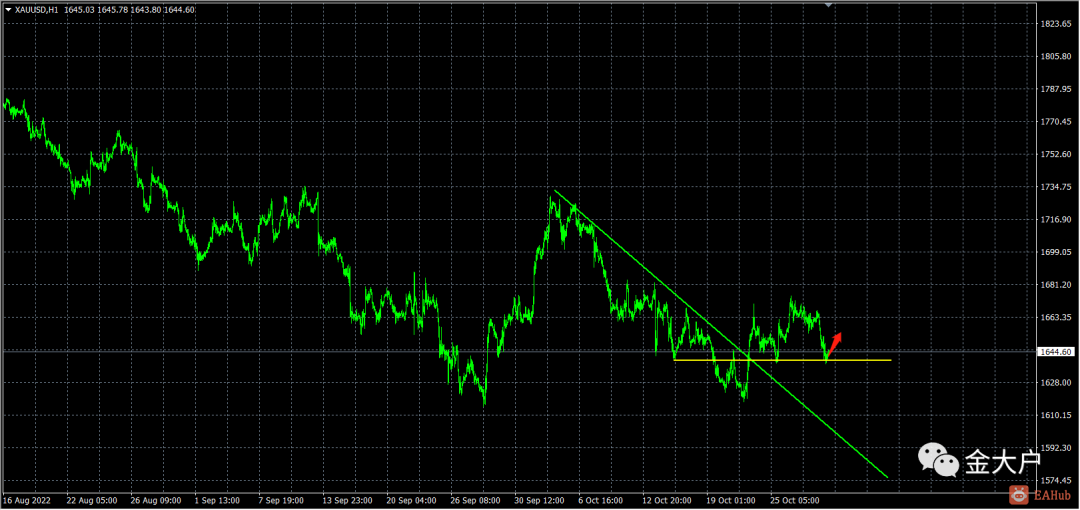Viewport: 1080px width, 510px height.
Task: Click price level 1663.35 on the axis
Action: (x=1057, y=318)
